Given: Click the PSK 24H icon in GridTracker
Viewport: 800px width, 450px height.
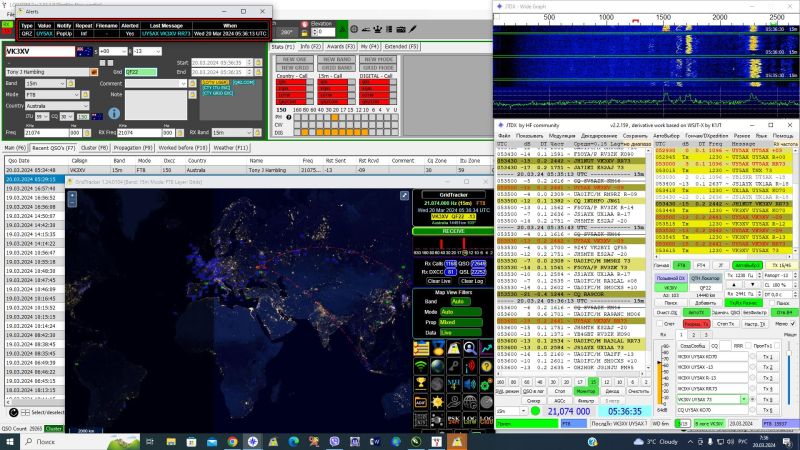Looking at the screenshot, I should pyautogui.click(x=454, y=420).
